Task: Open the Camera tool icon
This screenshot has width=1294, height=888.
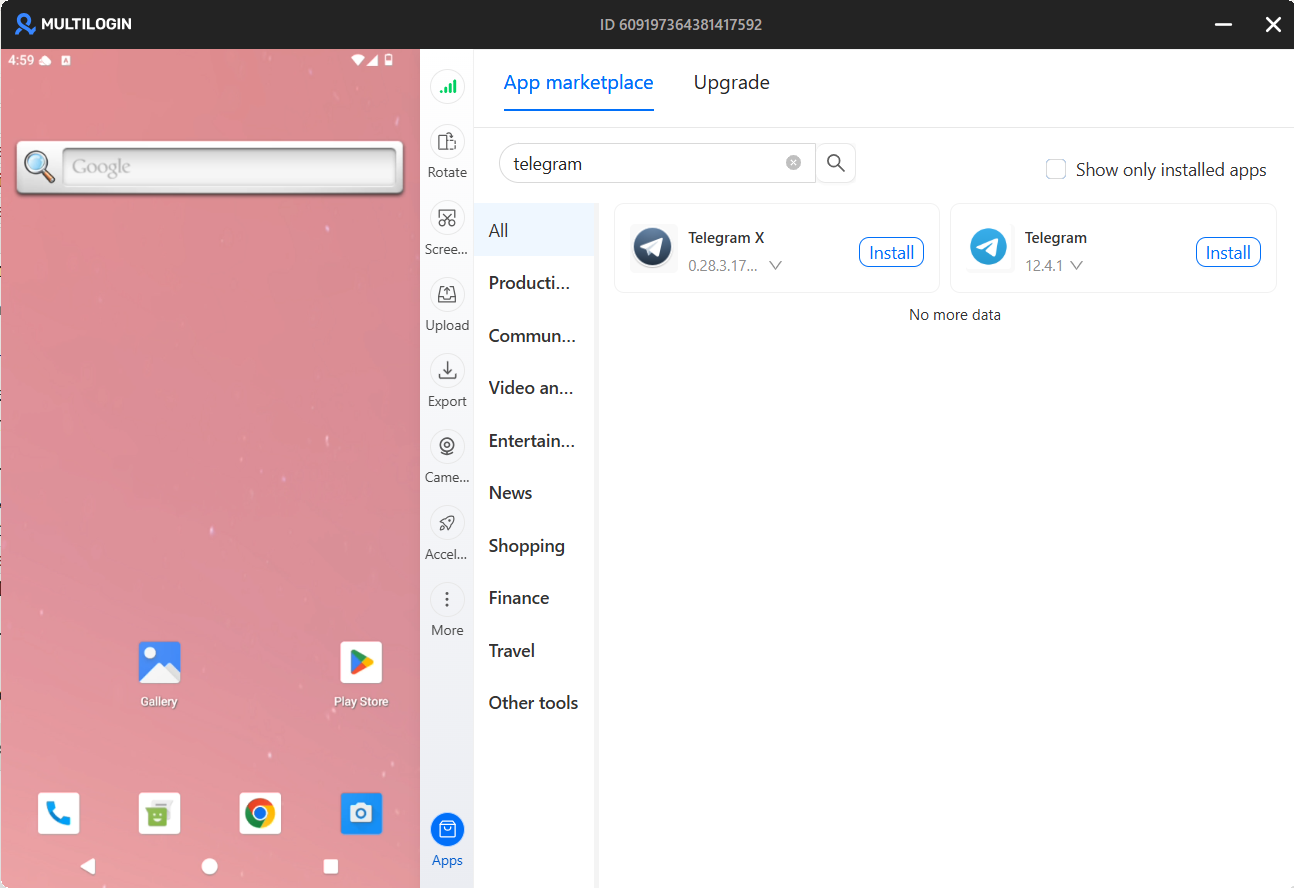Action: (x=447, y=446)
